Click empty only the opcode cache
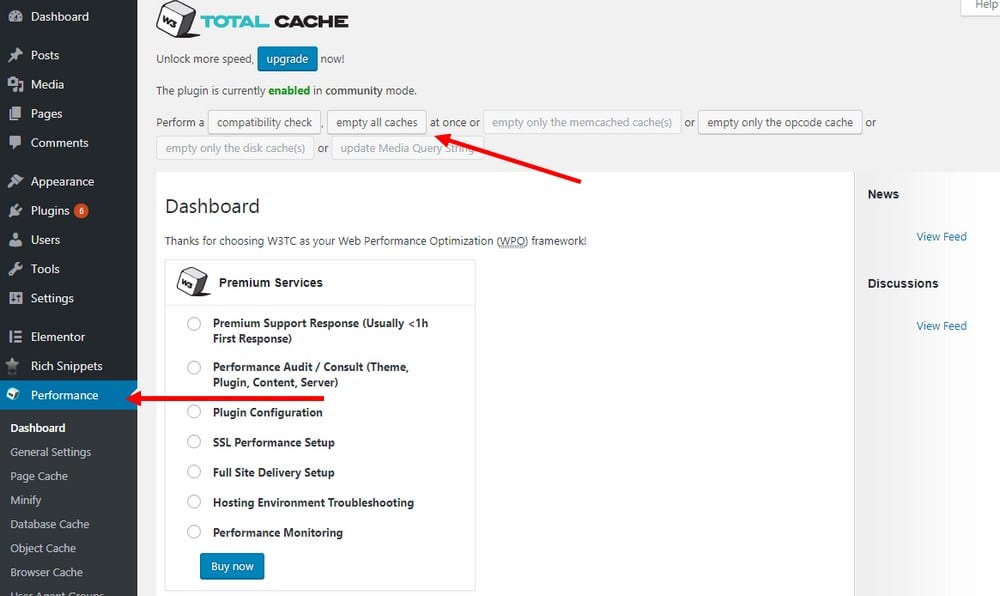 click(x=780, y=122)
